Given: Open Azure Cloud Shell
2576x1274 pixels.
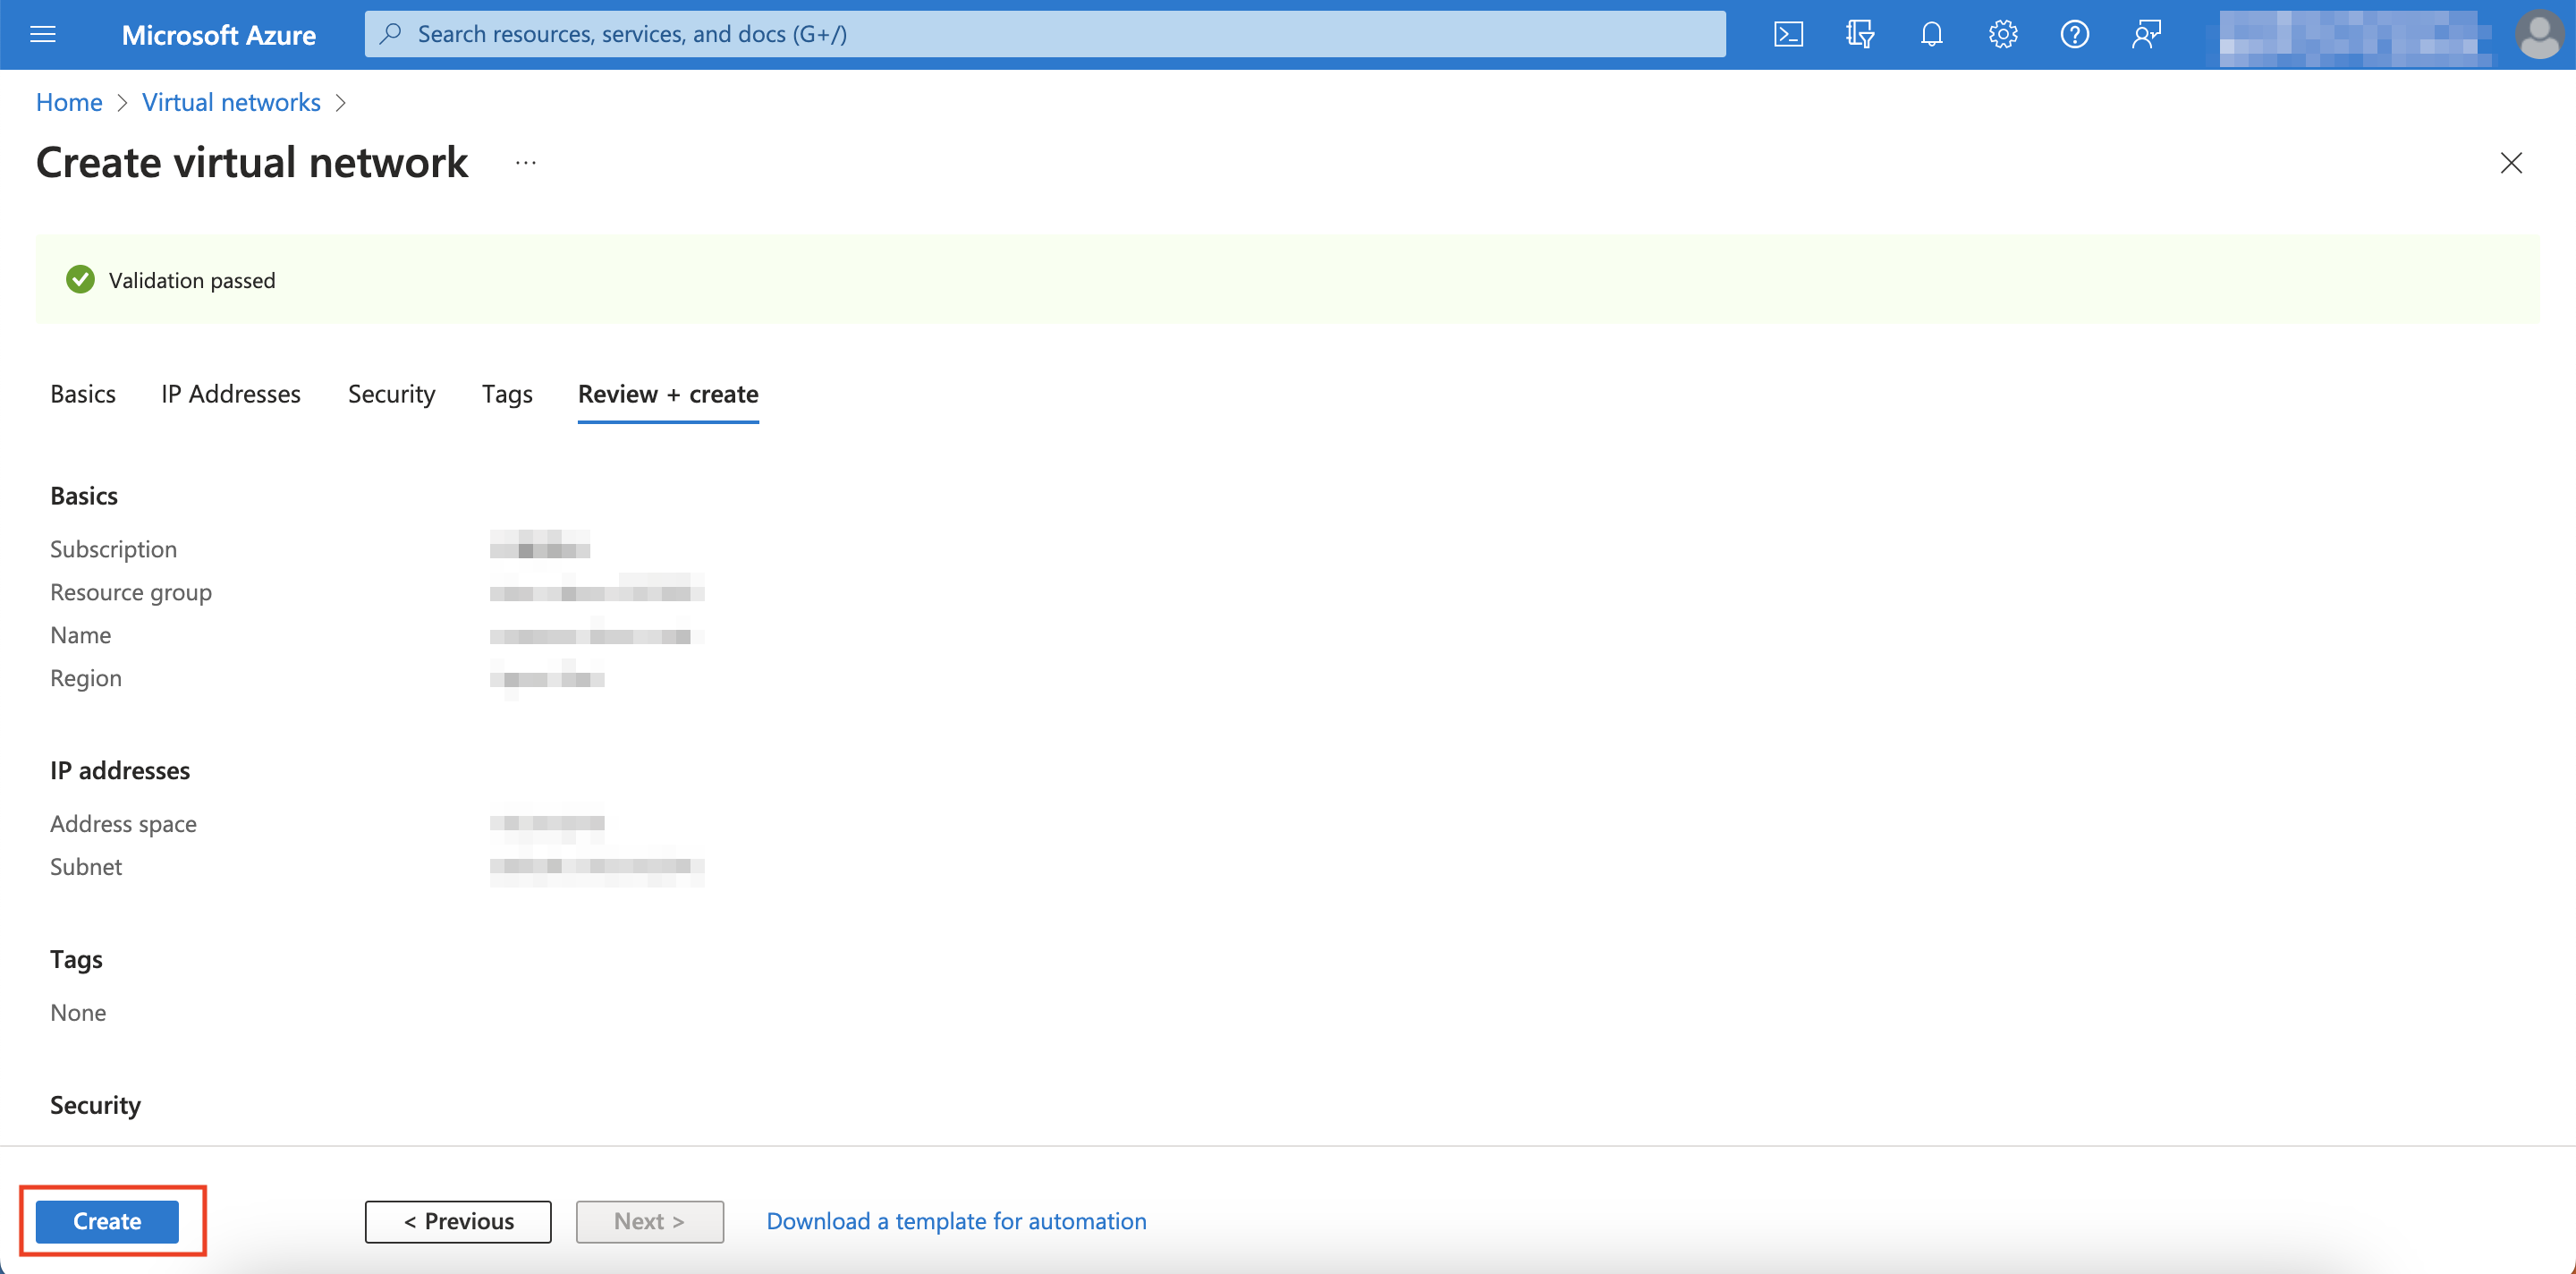Looking at the screenshot, I should (1789, 33).
